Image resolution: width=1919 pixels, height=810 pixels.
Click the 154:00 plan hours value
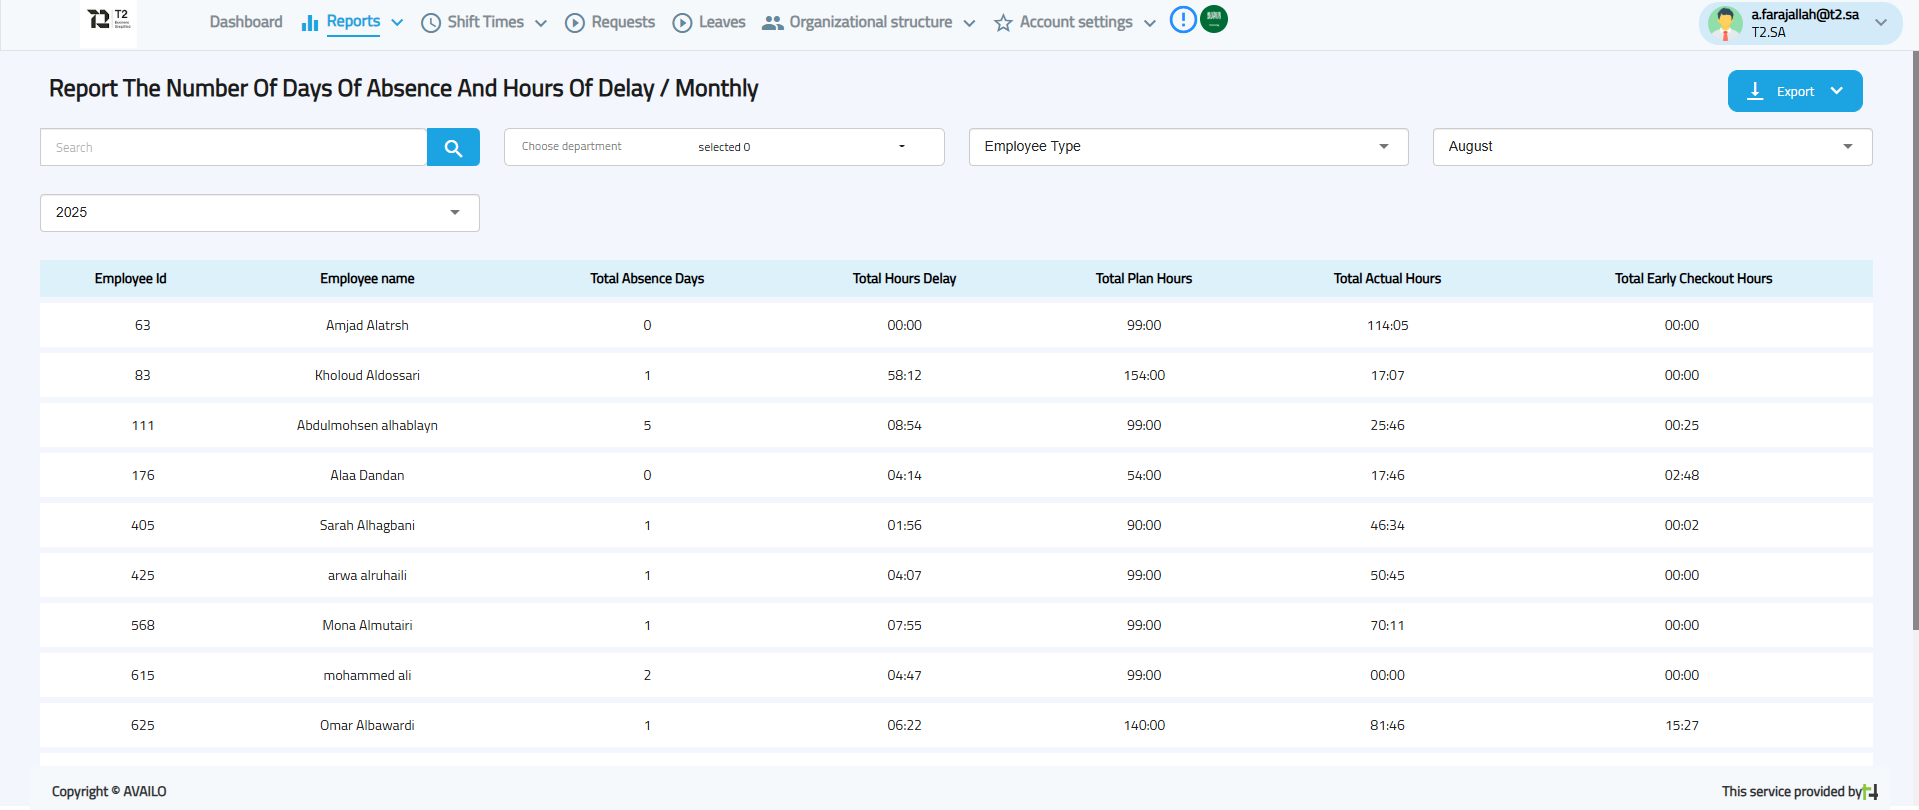pyautogui.click(x=1144, y=375)
